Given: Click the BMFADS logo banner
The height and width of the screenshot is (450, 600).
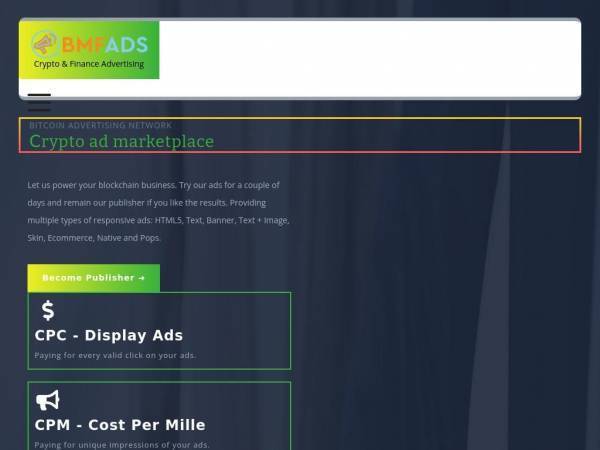Looking at the screenshot, I should pyautogui.click(x=89, y=50).
